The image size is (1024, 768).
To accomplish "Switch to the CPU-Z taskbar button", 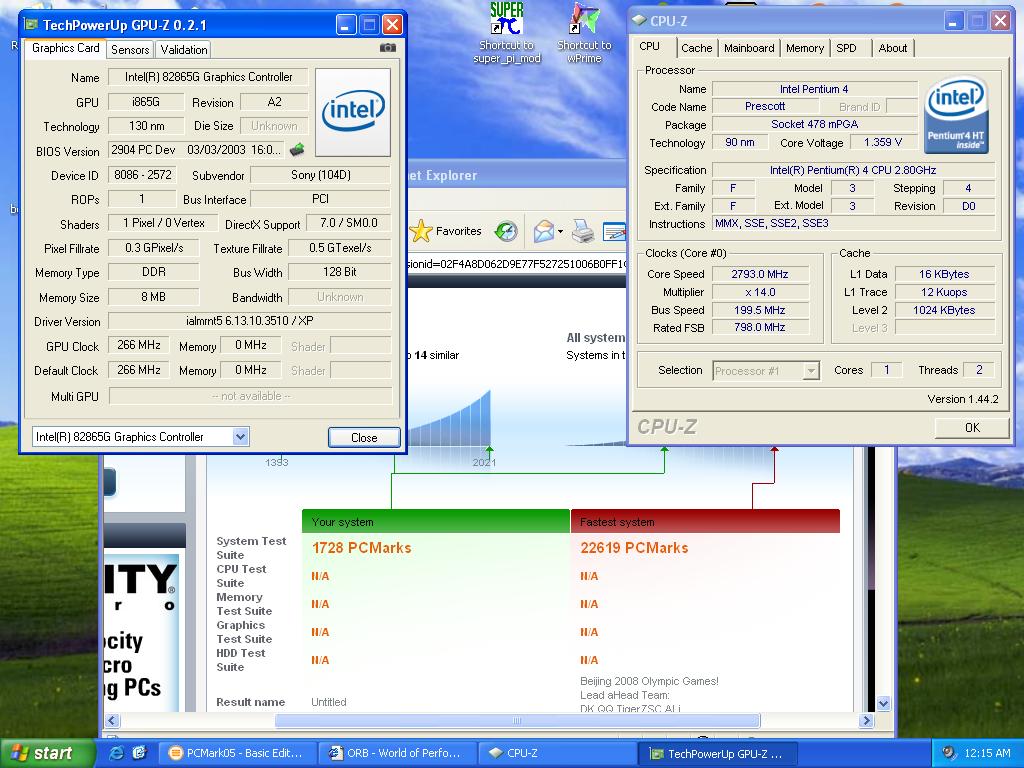I will pyautogui.click(x=558, y=753).
